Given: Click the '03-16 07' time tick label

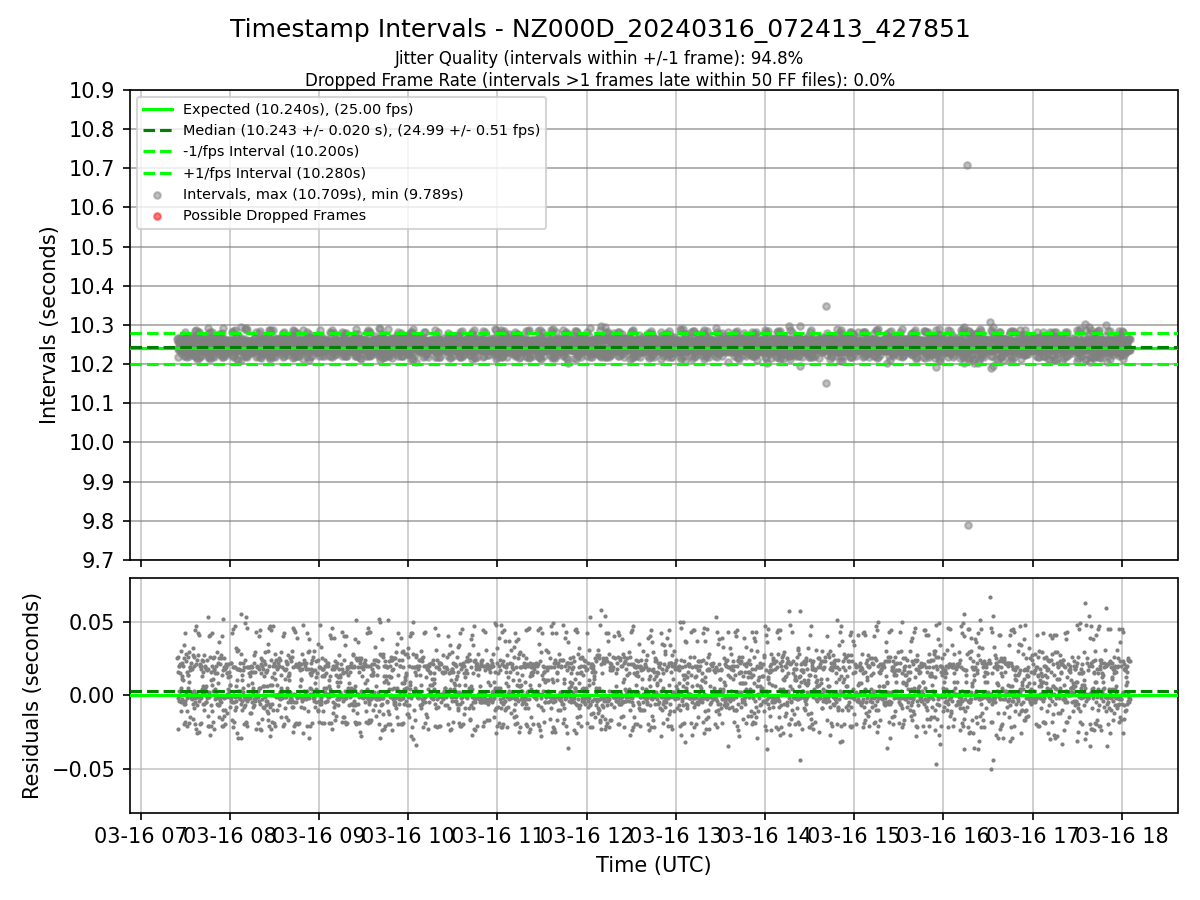Looking at the screenshot, I should tap(140, 836).
